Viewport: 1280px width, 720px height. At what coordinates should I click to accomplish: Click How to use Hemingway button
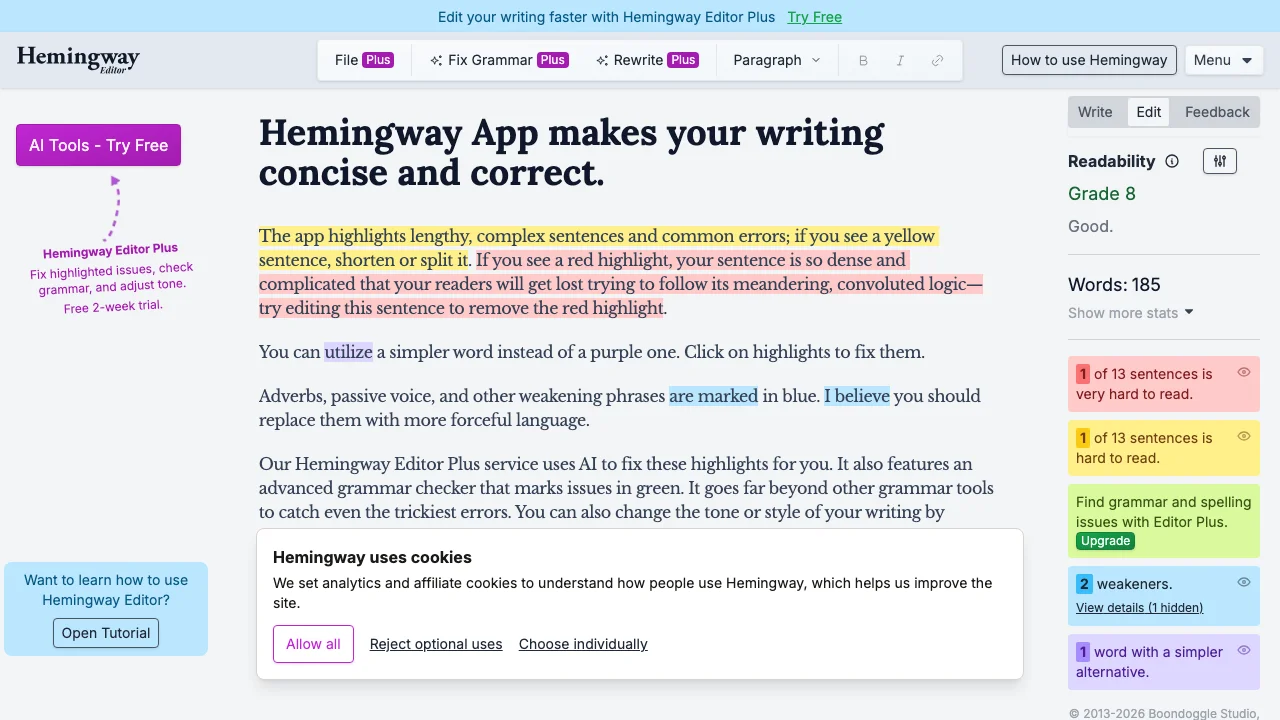[1089, 60]
